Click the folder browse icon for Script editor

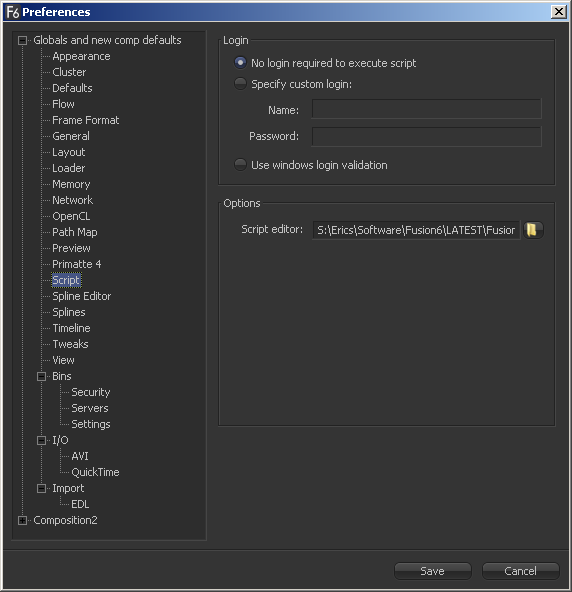533,230
